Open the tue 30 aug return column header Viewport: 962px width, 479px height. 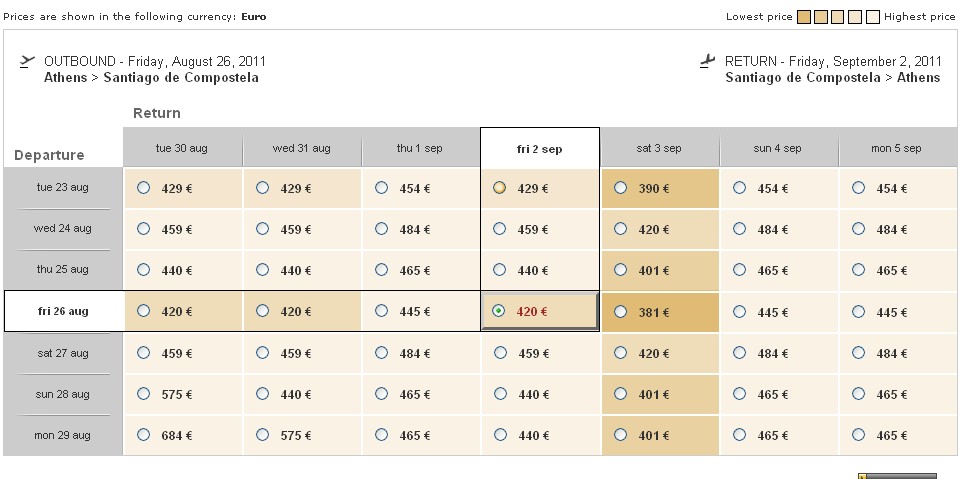[182, 148]
